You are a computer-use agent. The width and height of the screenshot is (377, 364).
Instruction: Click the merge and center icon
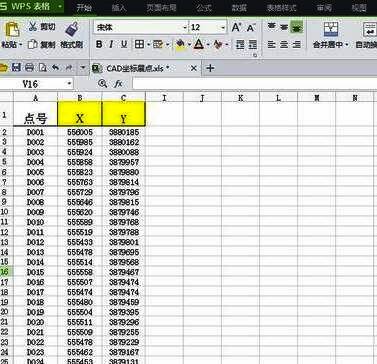(x=331, y=29)
